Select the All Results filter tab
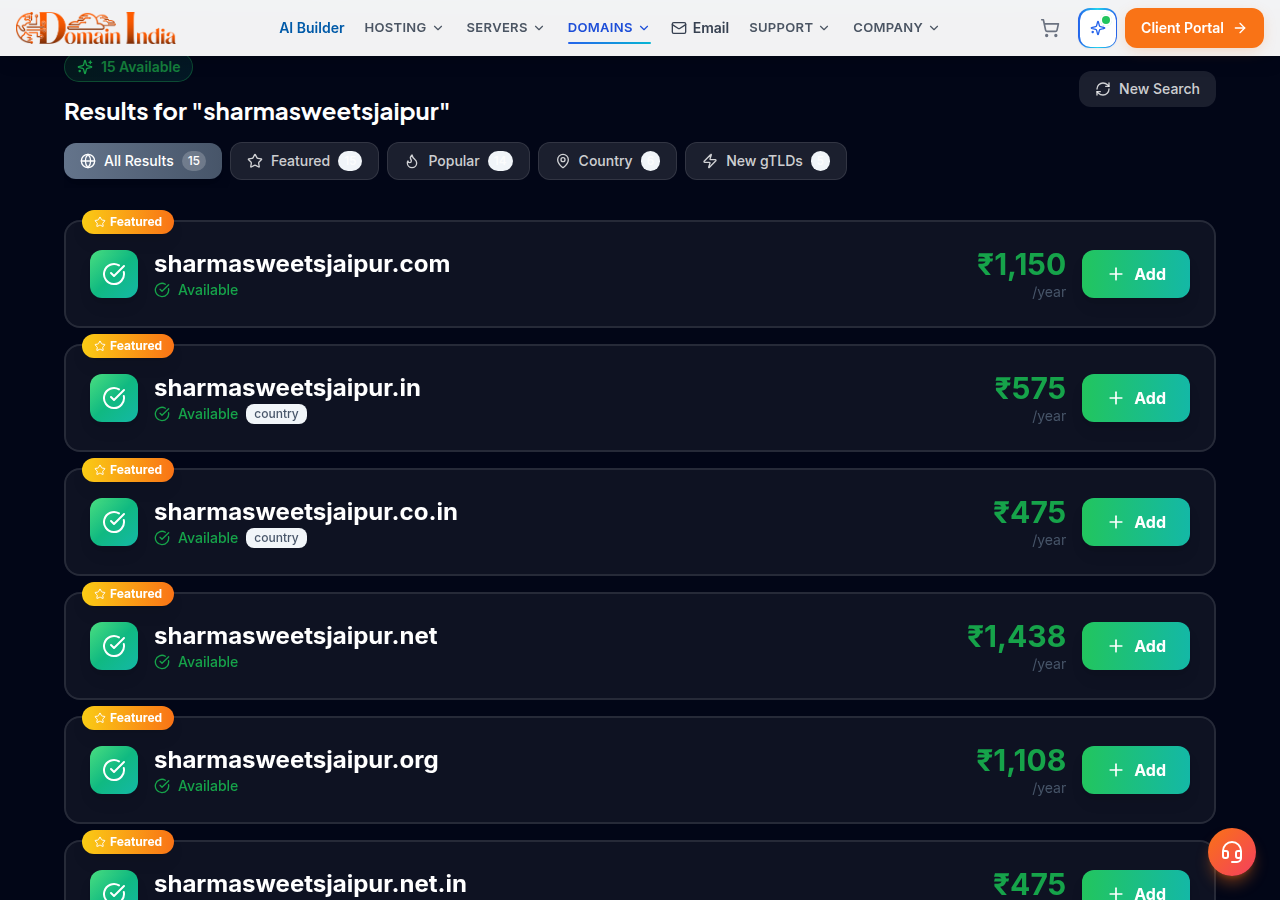 tap(143, 161)
